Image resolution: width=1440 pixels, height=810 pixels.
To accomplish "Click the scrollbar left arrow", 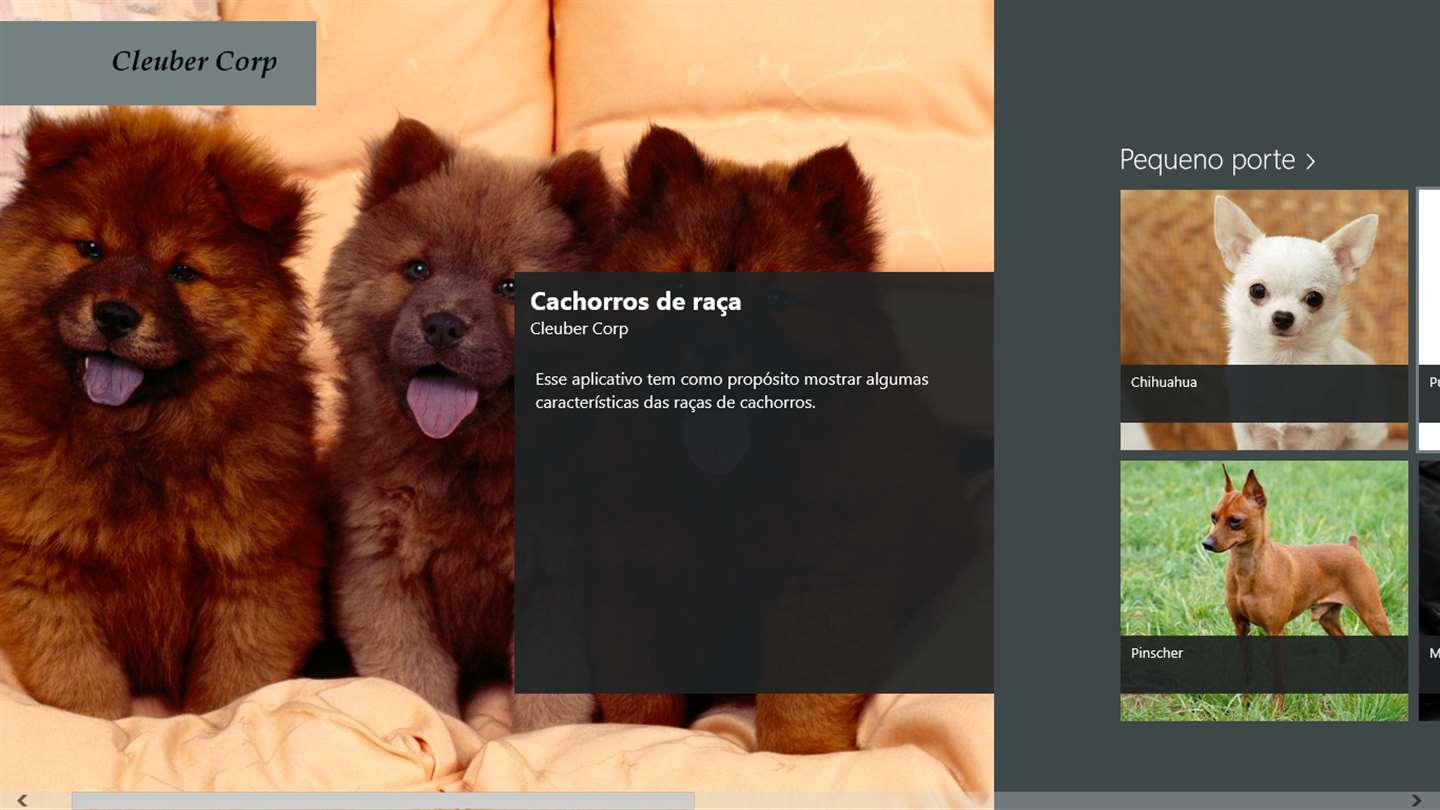I will [22, 801].
